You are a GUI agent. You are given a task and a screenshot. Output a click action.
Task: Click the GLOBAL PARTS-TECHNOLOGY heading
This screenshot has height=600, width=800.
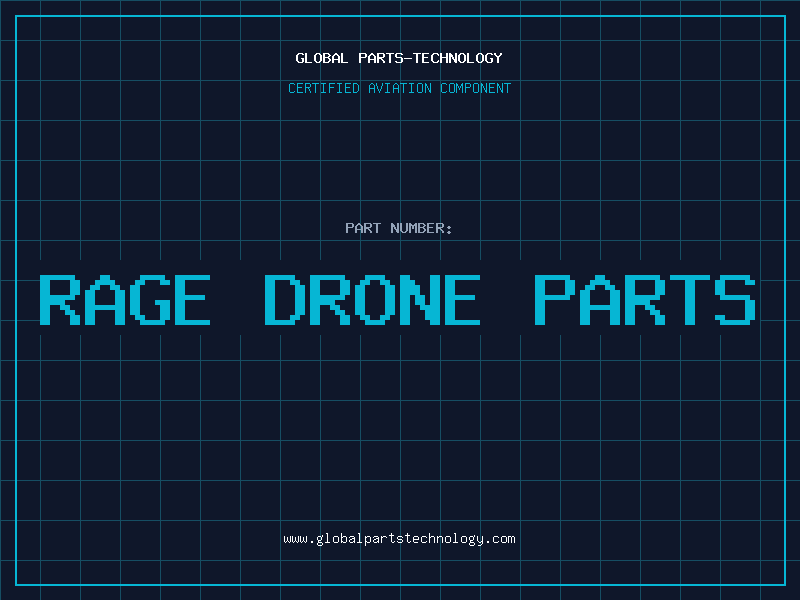[x=399, y=58]
